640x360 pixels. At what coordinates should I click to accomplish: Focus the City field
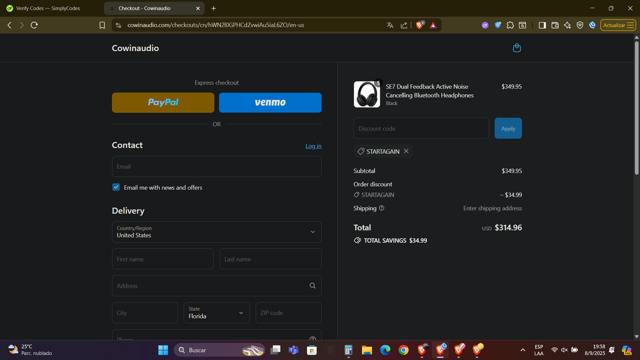point(145,313)
